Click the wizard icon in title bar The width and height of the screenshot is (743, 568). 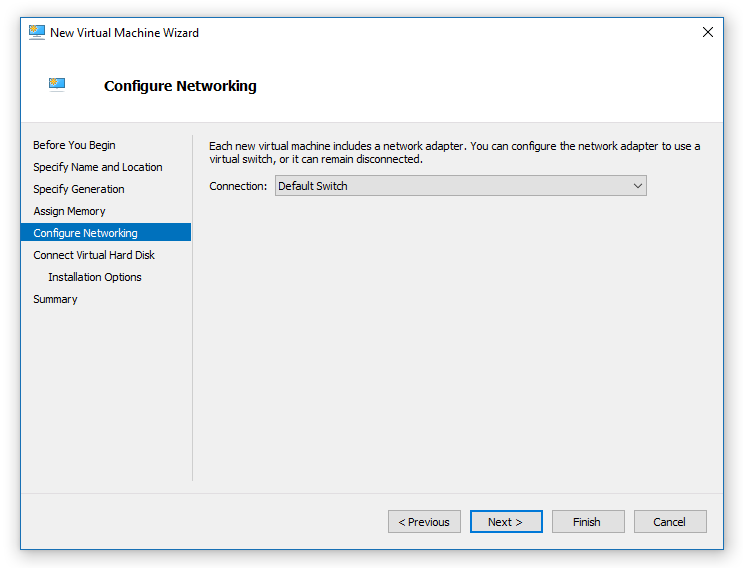[37, 32]
